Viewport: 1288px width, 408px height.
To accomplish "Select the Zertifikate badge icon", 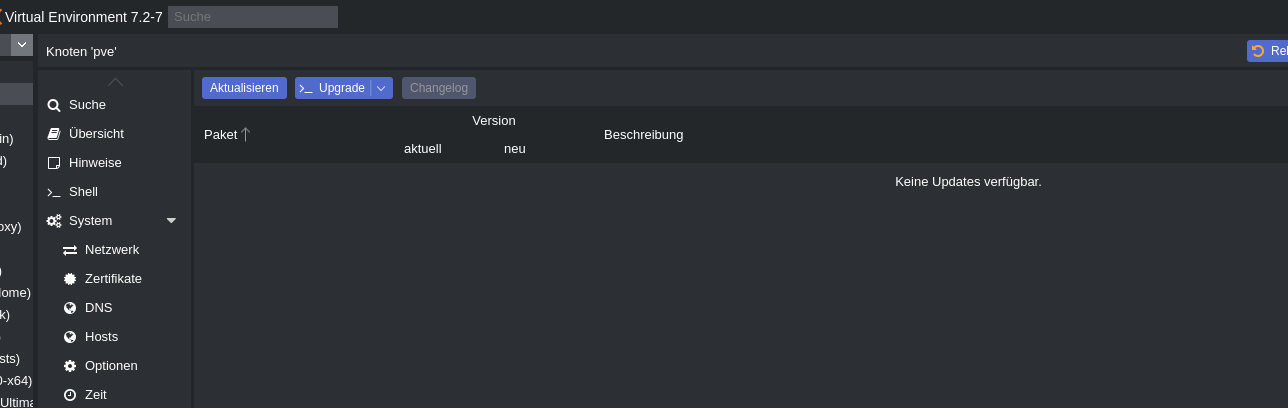I will click(x=70, y=279).
